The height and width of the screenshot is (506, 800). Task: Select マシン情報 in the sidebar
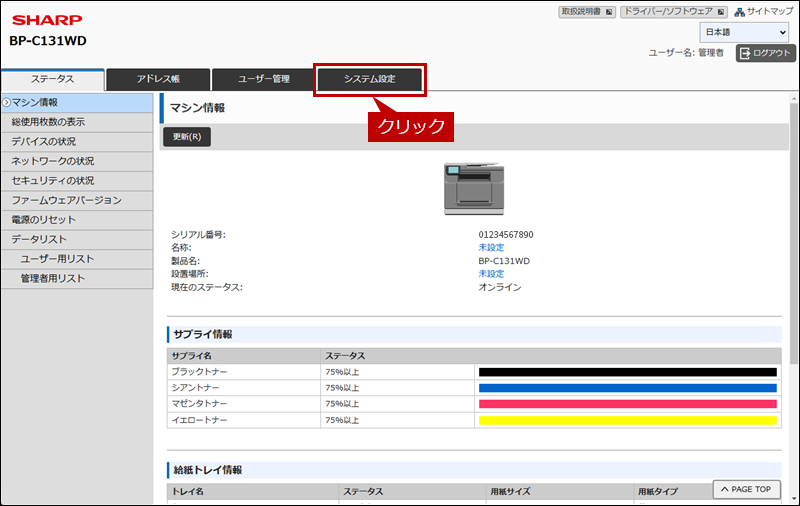pyautogui.click(x=77, y=103)
